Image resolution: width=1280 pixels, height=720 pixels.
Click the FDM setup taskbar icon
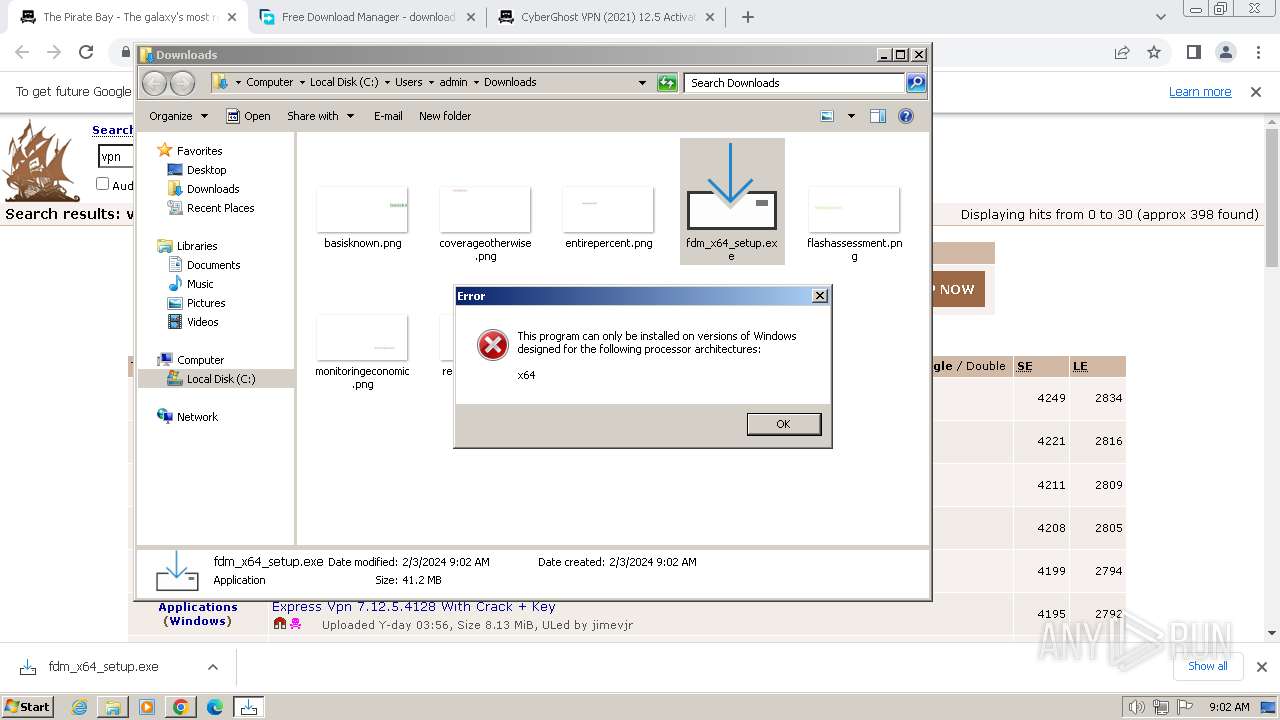point(248,707)
